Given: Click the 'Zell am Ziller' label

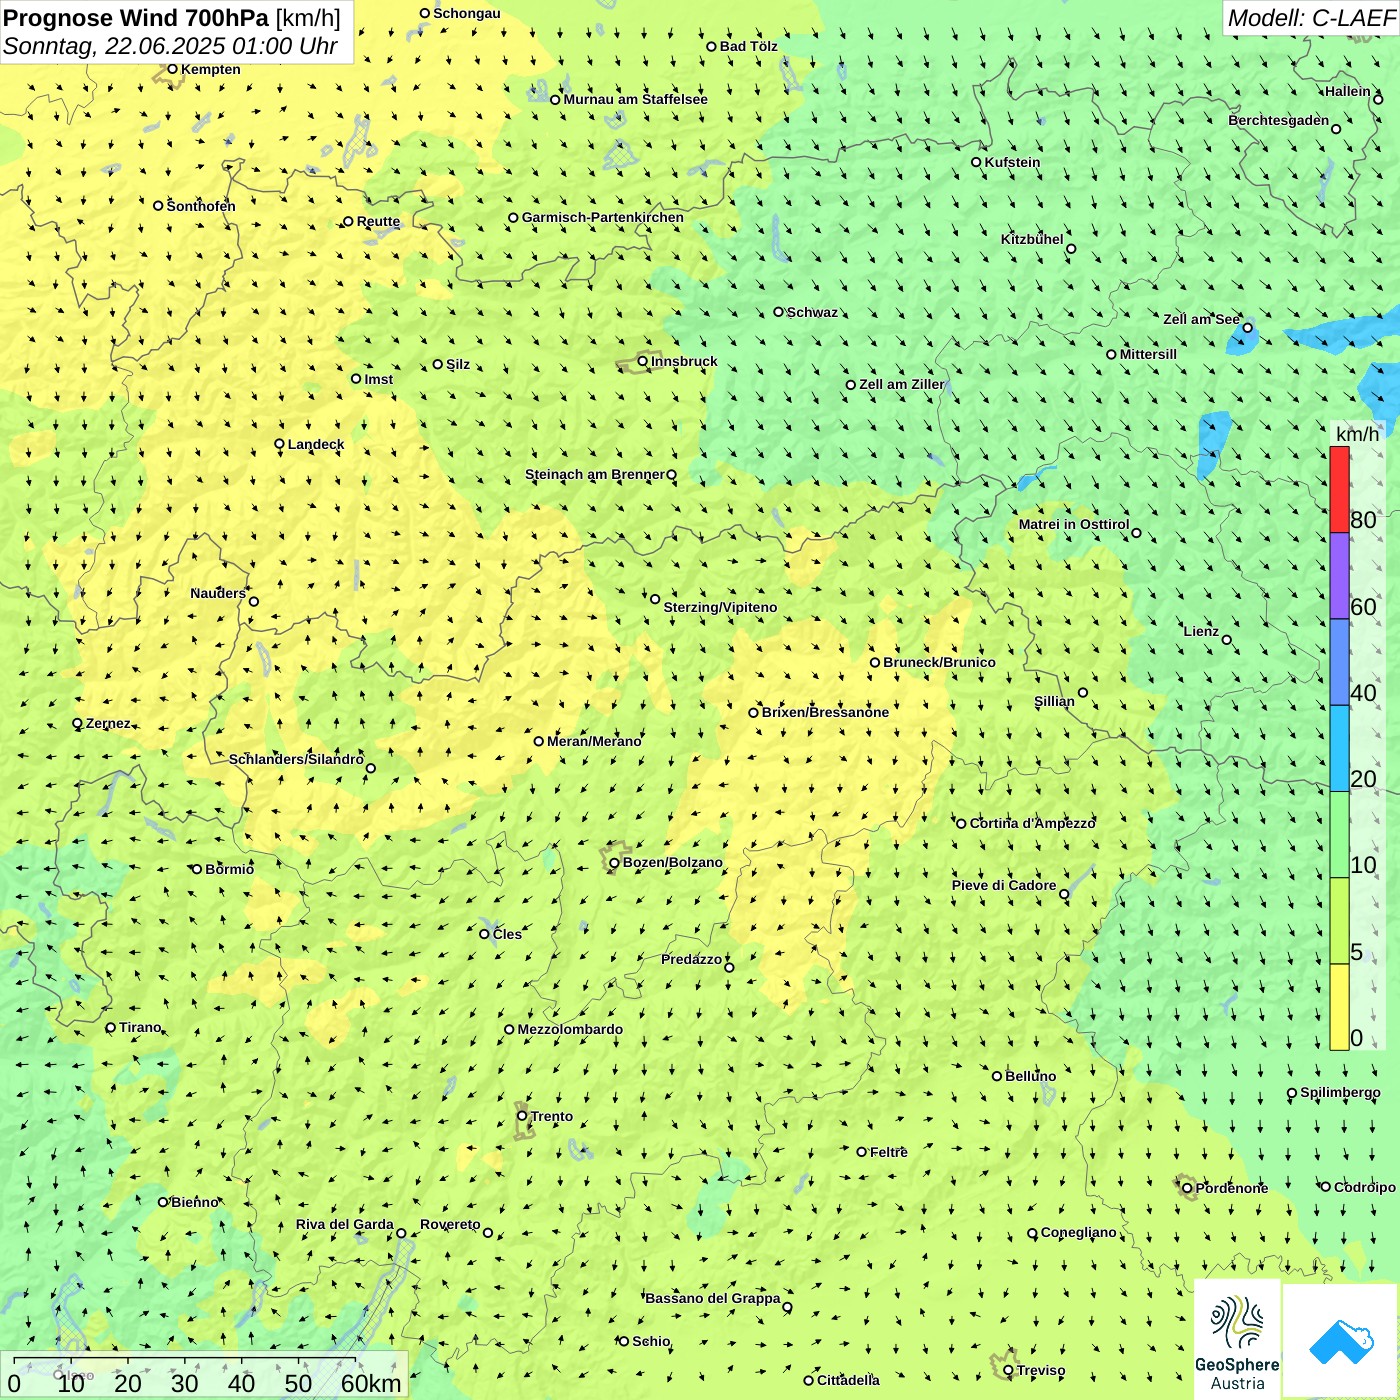Looking at the screenshot, I should click(x=902, y=384).
